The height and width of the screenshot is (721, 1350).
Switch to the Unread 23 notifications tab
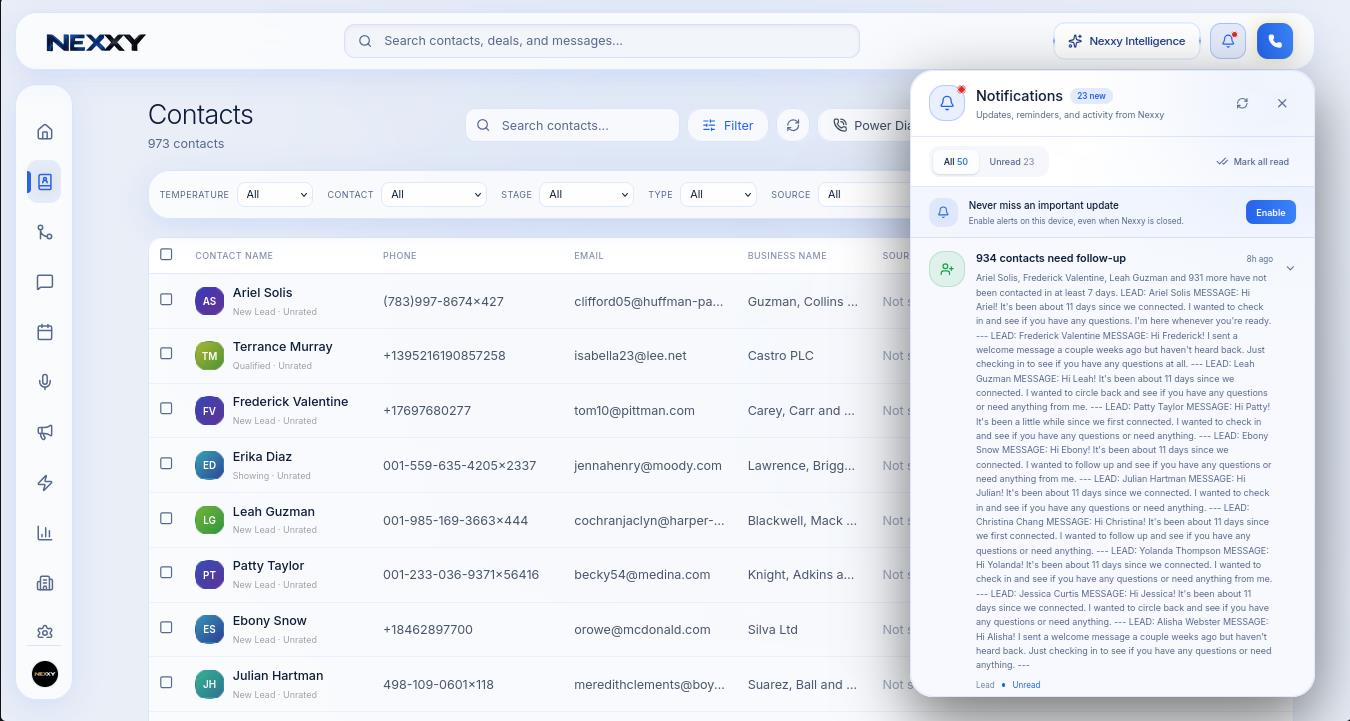pyautogui.click(x=1011, y=161)
